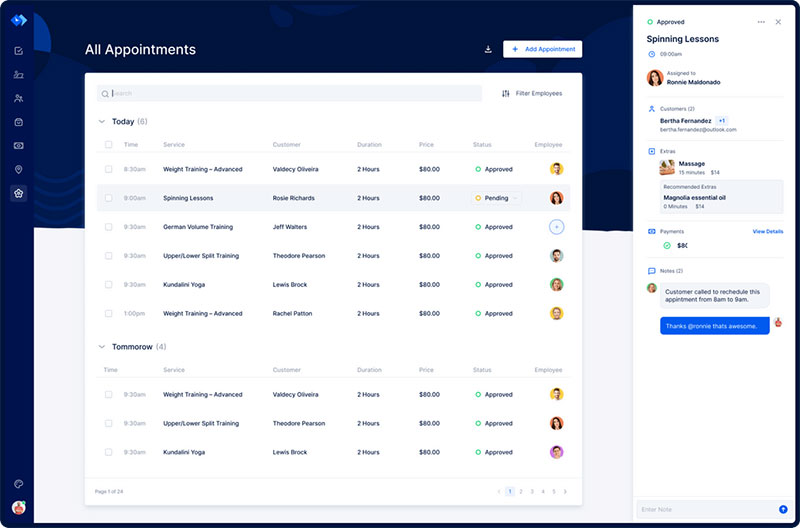Go to page 3 in pagination
The width and height of the screenshot is (800, 528).
532,492
